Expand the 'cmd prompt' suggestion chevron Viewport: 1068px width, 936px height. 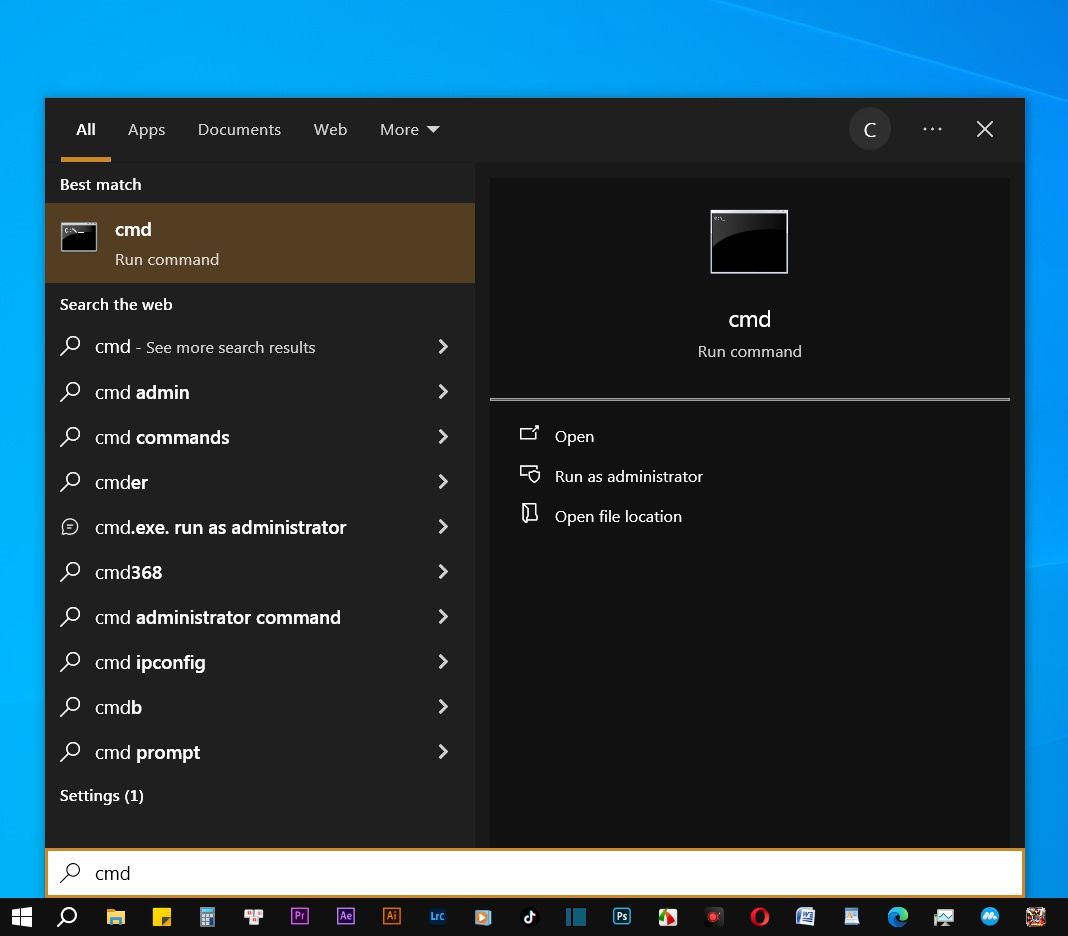click(x=443, y=751)
